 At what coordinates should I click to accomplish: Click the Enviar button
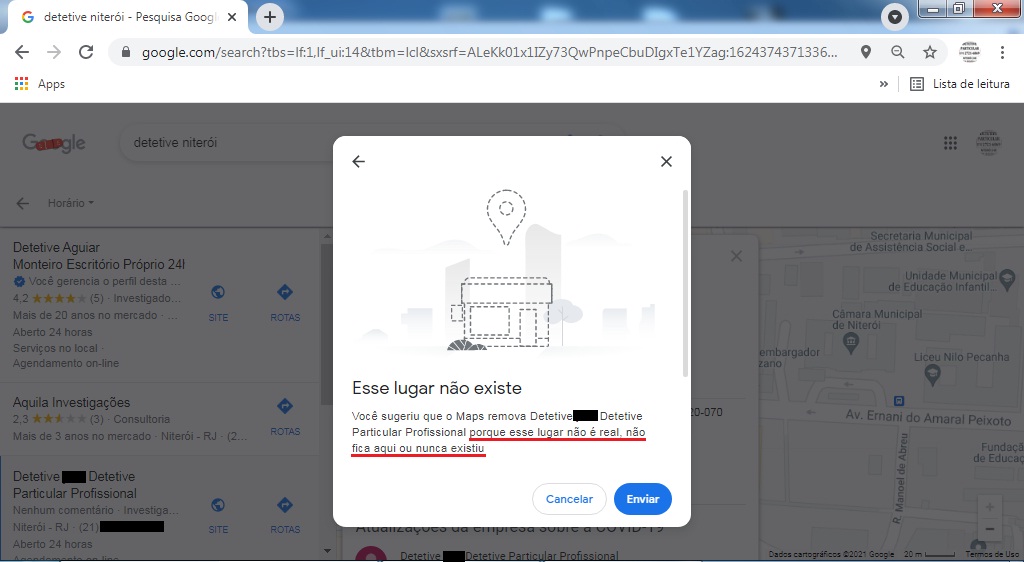coord(643,499)
